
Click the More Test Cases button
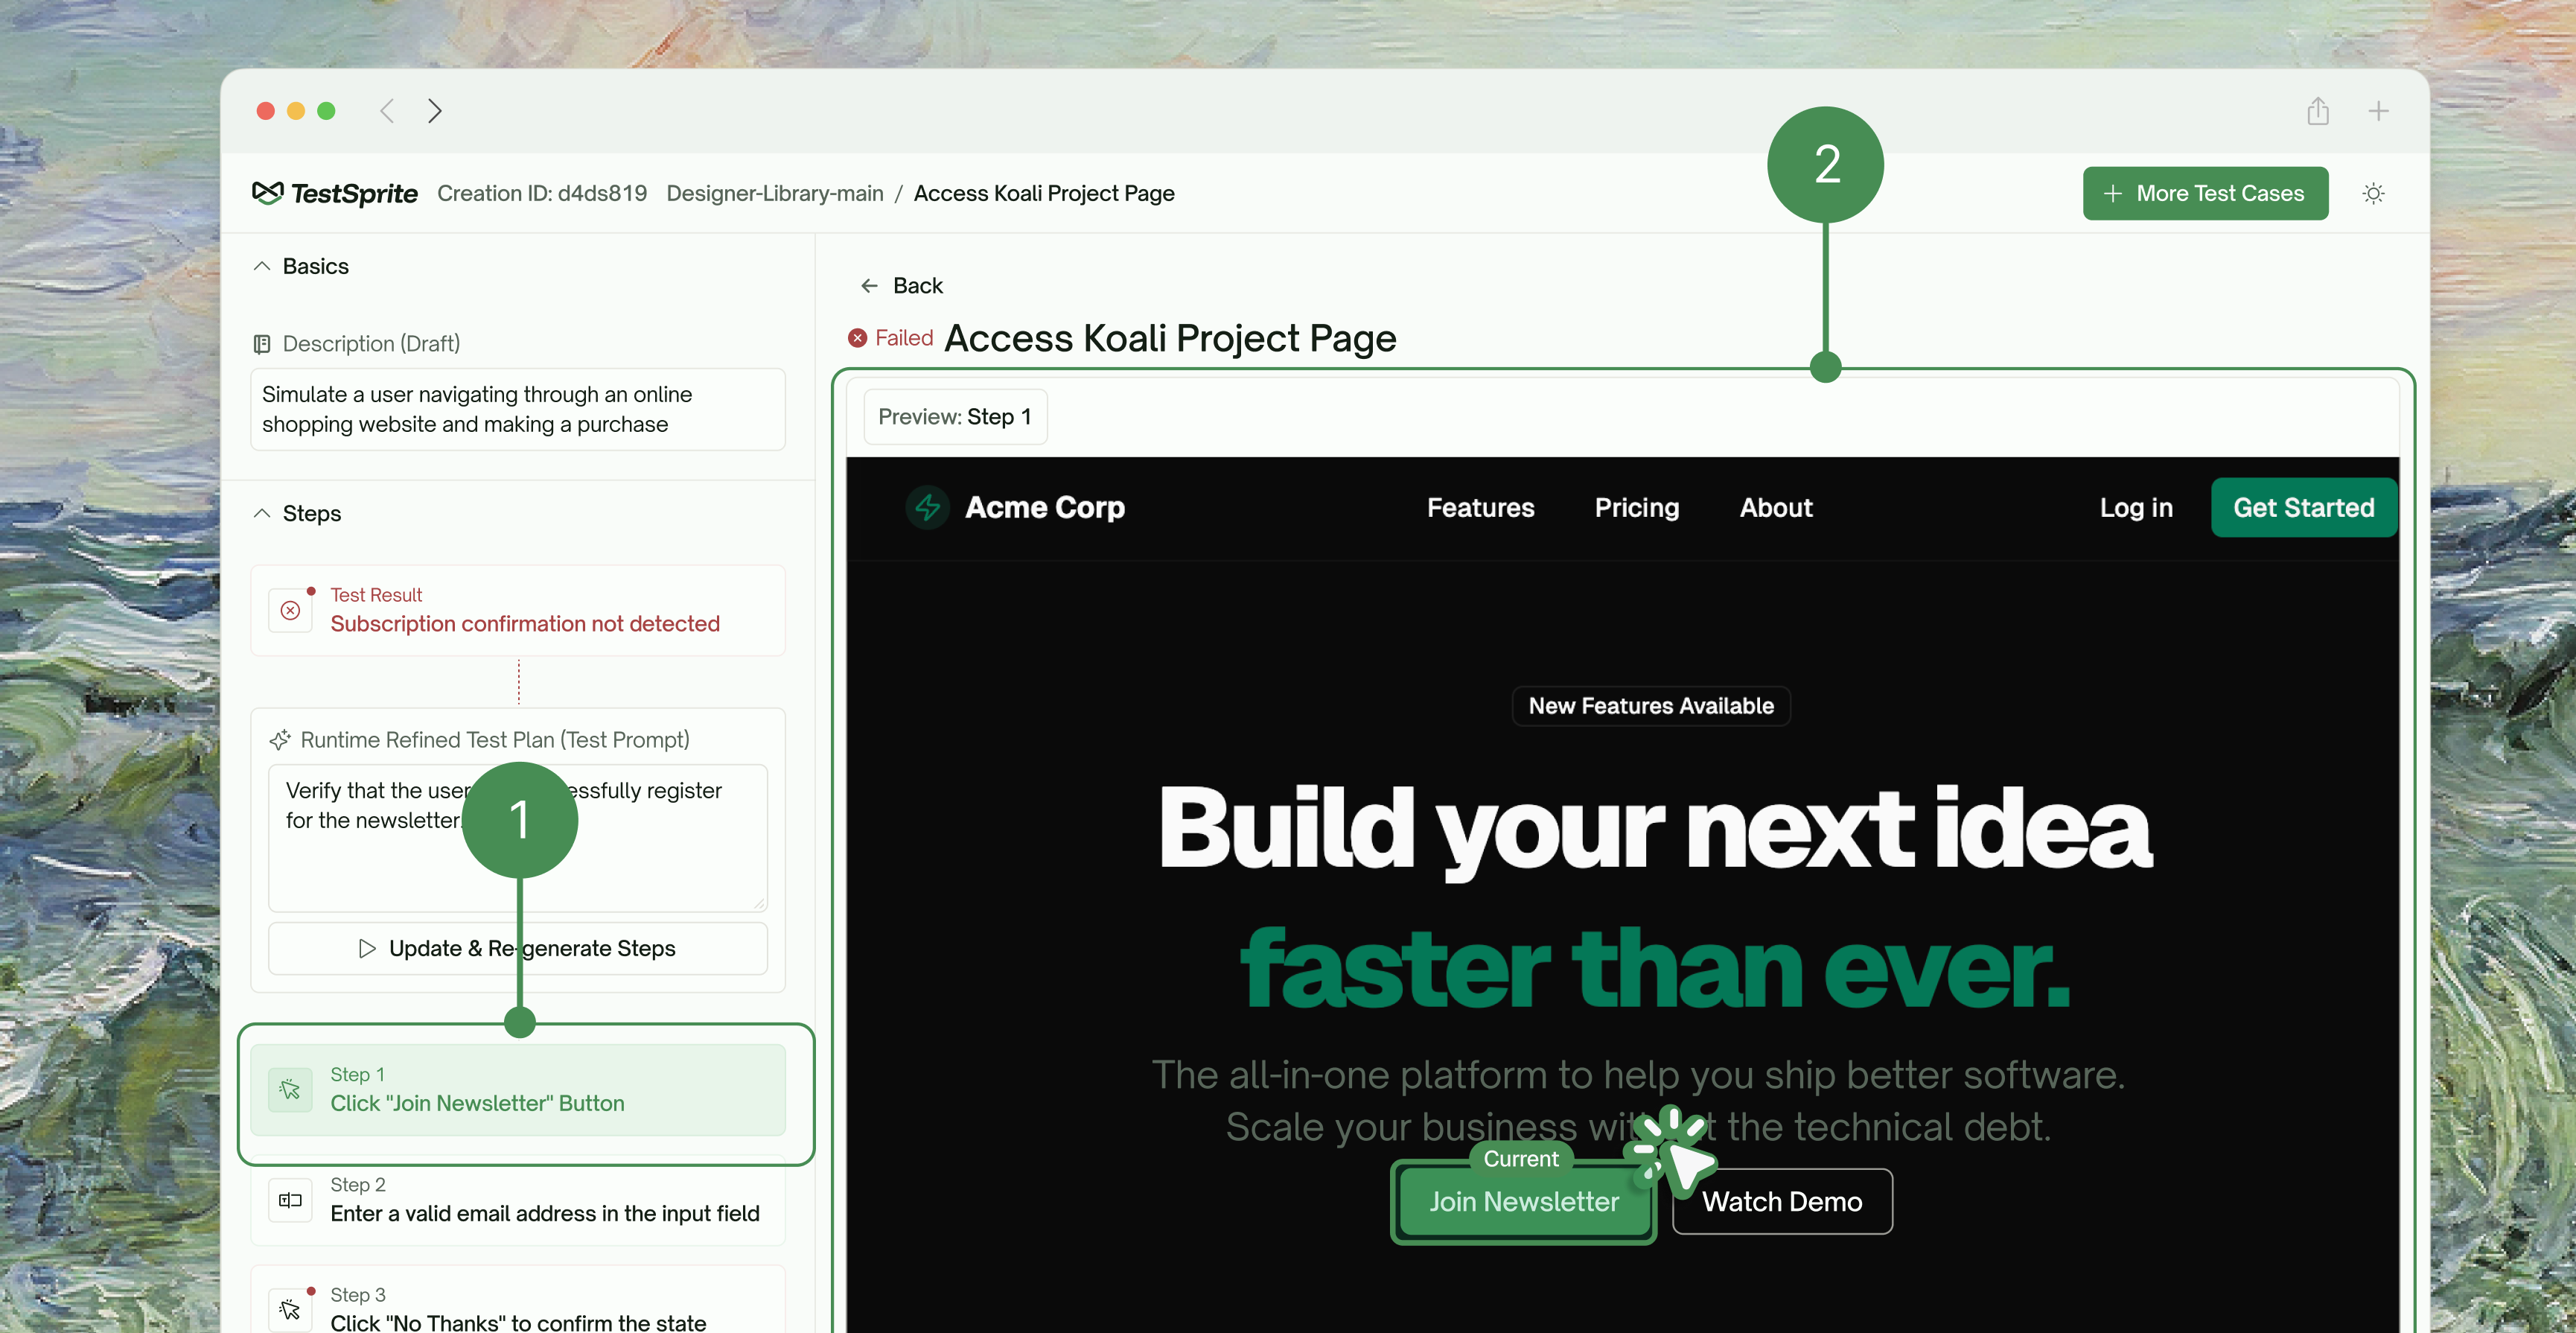click(2206, 193)
